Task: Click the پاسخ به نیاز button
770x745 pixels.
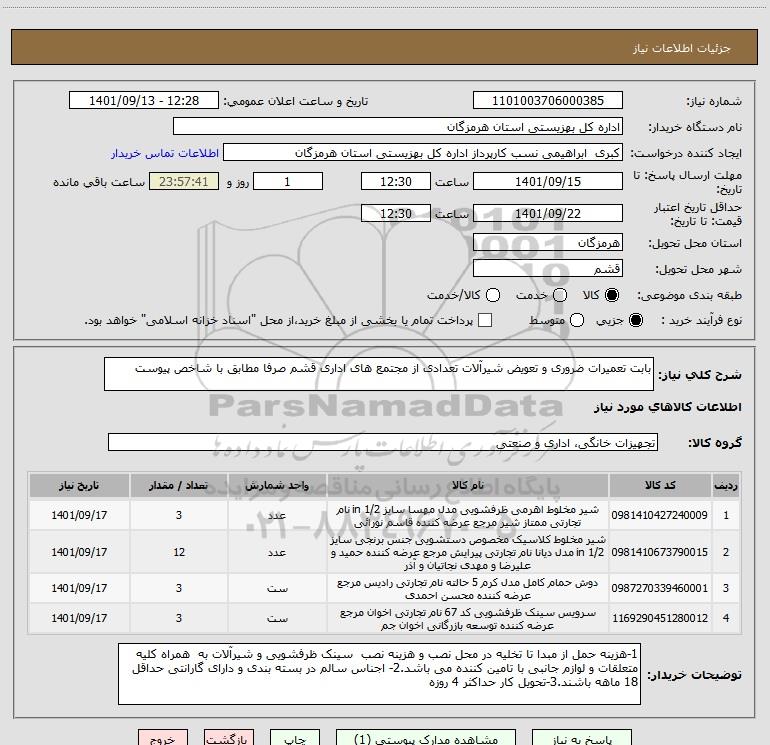Action: coord(581,738)
